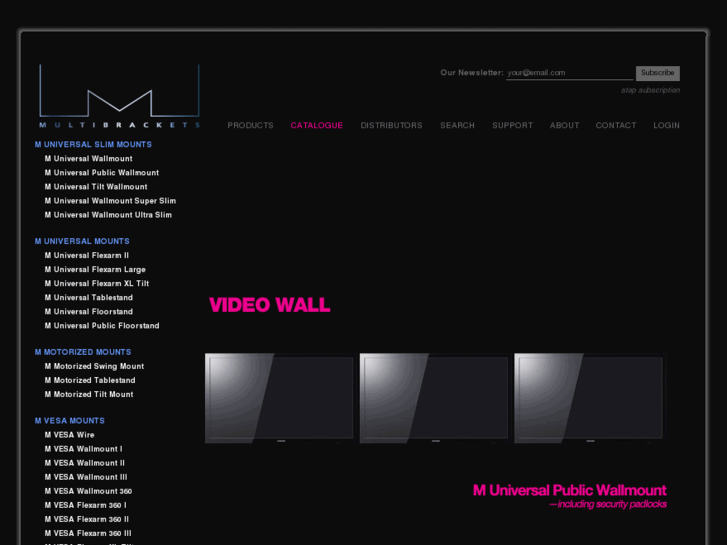Click the newsletter email input field
This screenshot has height=545, width=727.
click(x=569, y=73)
